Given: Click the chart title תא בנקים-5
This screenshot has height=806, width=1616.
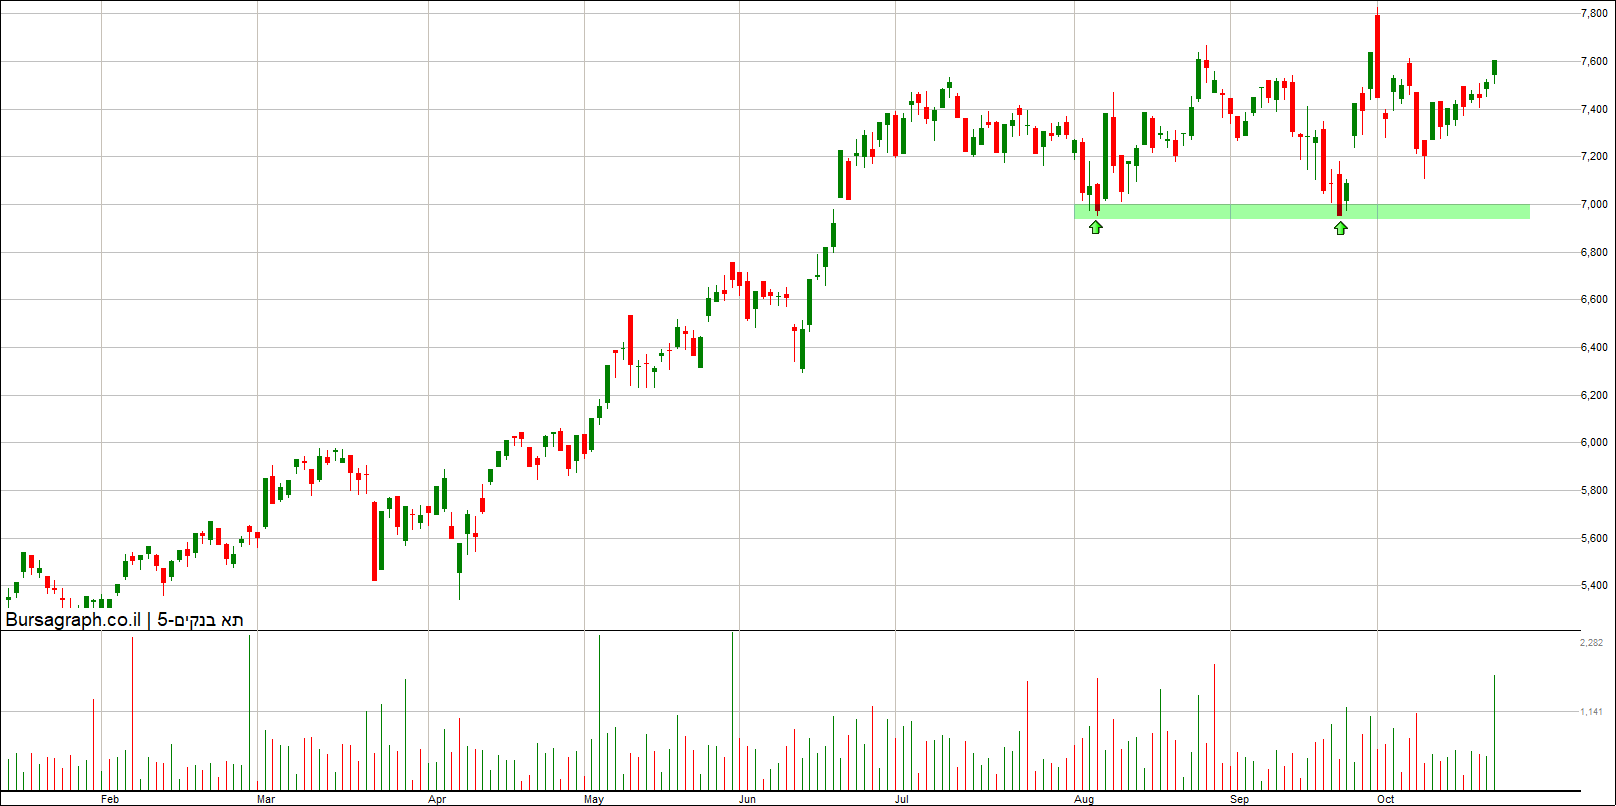Looking at the screenshot, I should pos(200,620).
